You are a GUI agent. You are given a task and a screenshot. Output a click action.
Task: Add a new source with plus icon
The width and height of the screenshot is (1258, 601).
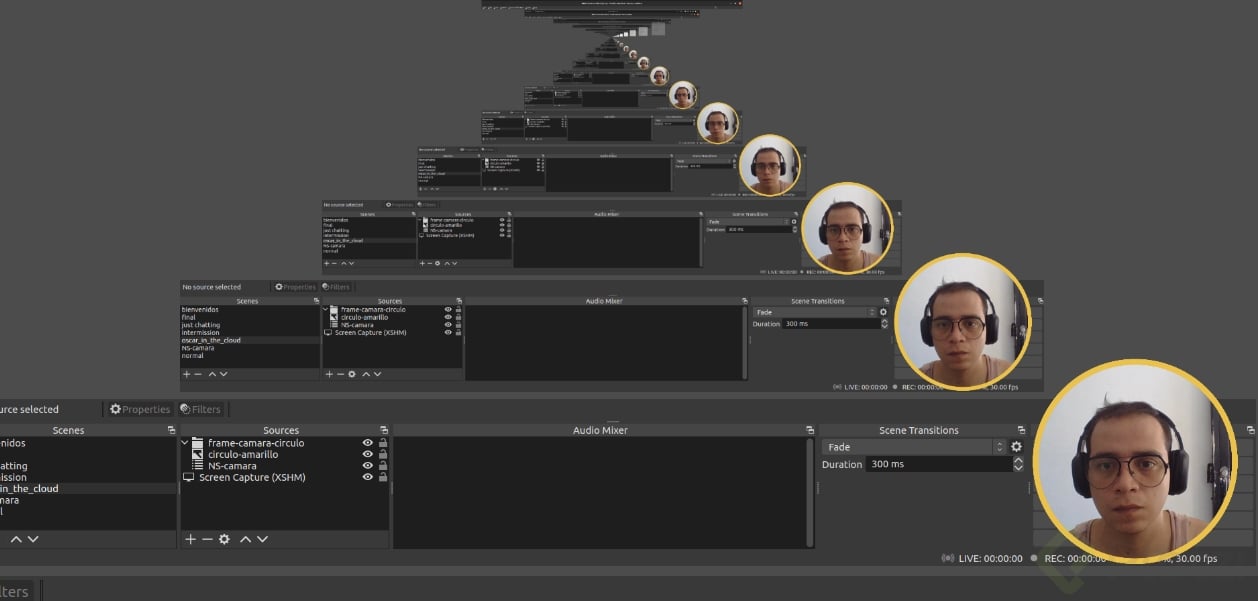tap(190, 539)
